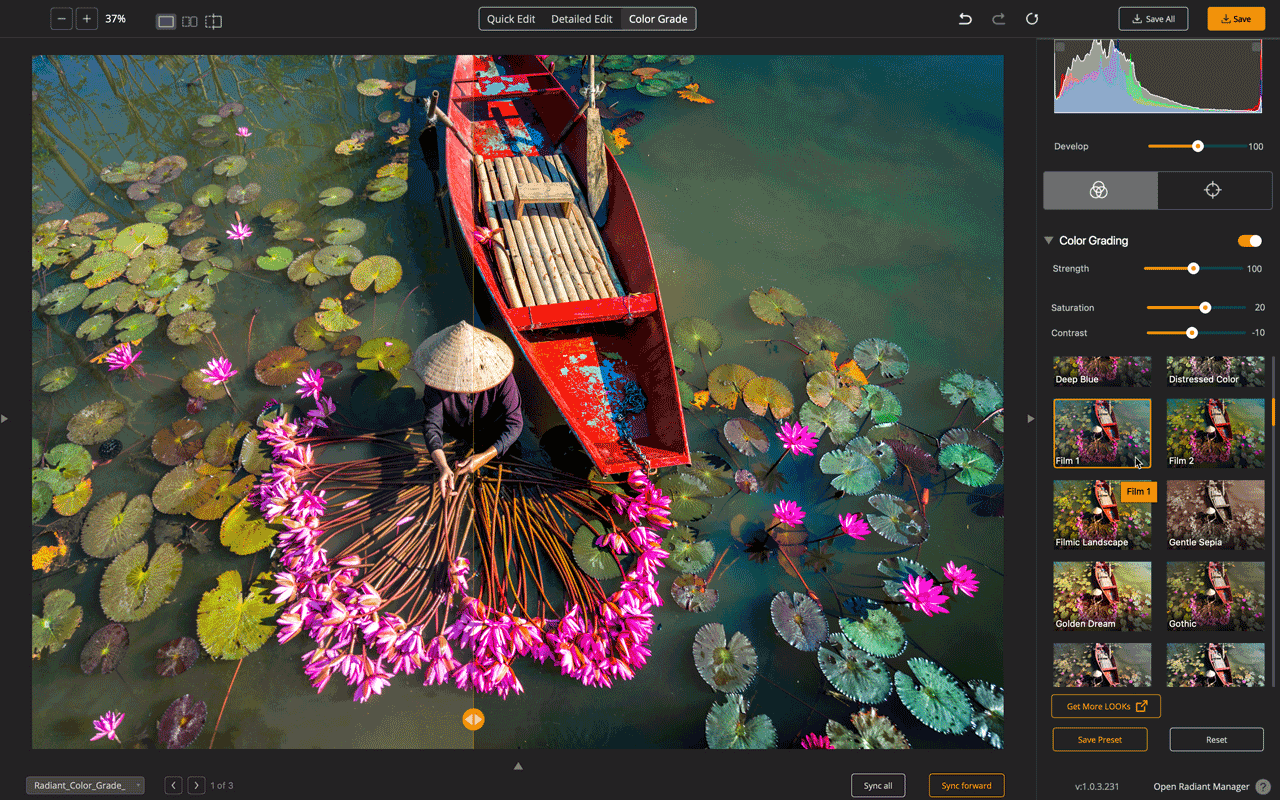Expand the bottom panel arrow

click(x=518, y=766)
